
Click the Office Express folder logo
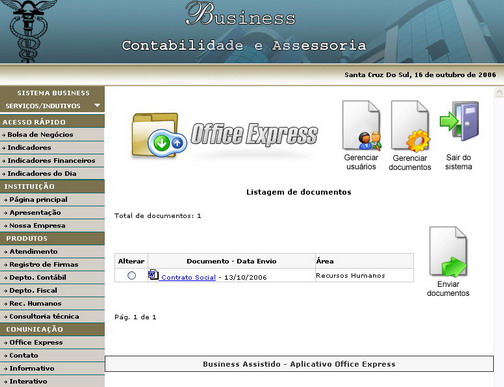[159, 135]
